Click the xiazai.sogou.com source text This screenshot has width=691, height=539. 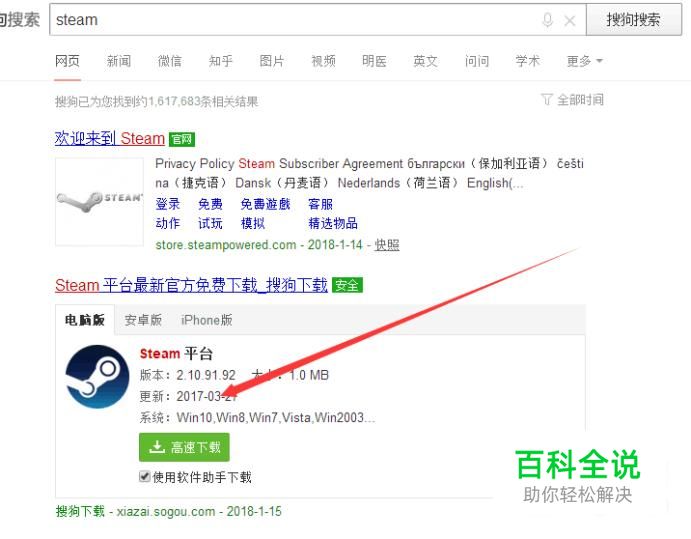(166, 512)
